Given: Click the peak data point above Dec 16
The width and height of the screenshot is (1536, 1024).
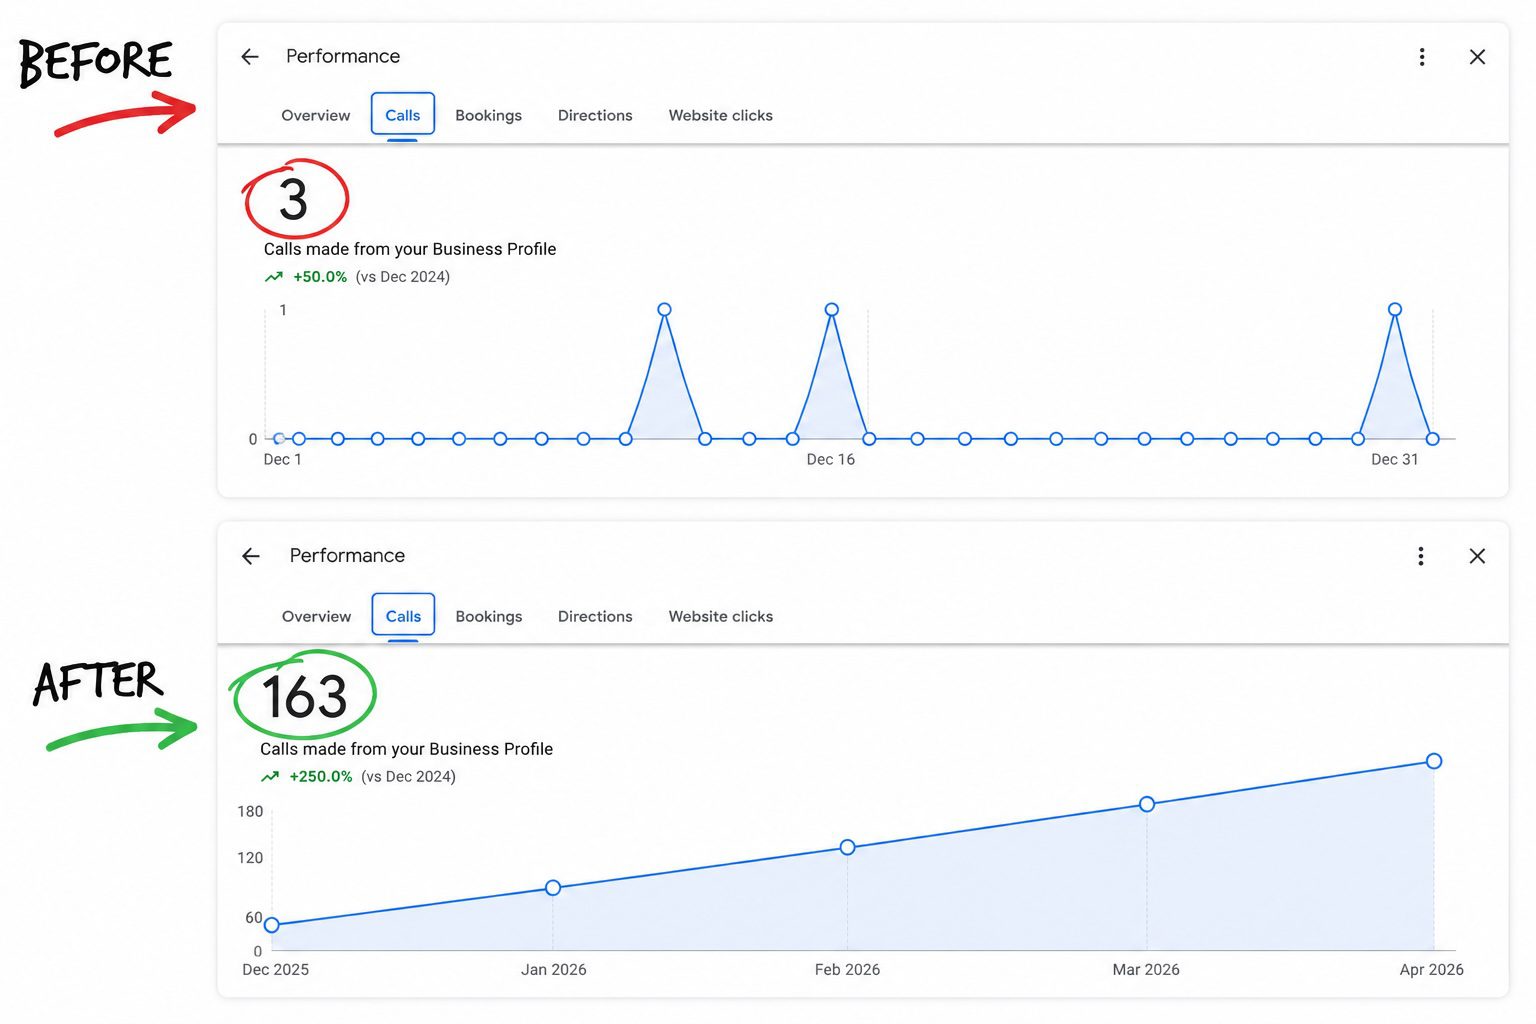Looking at the screenshot, I should [x=831, y=310].
